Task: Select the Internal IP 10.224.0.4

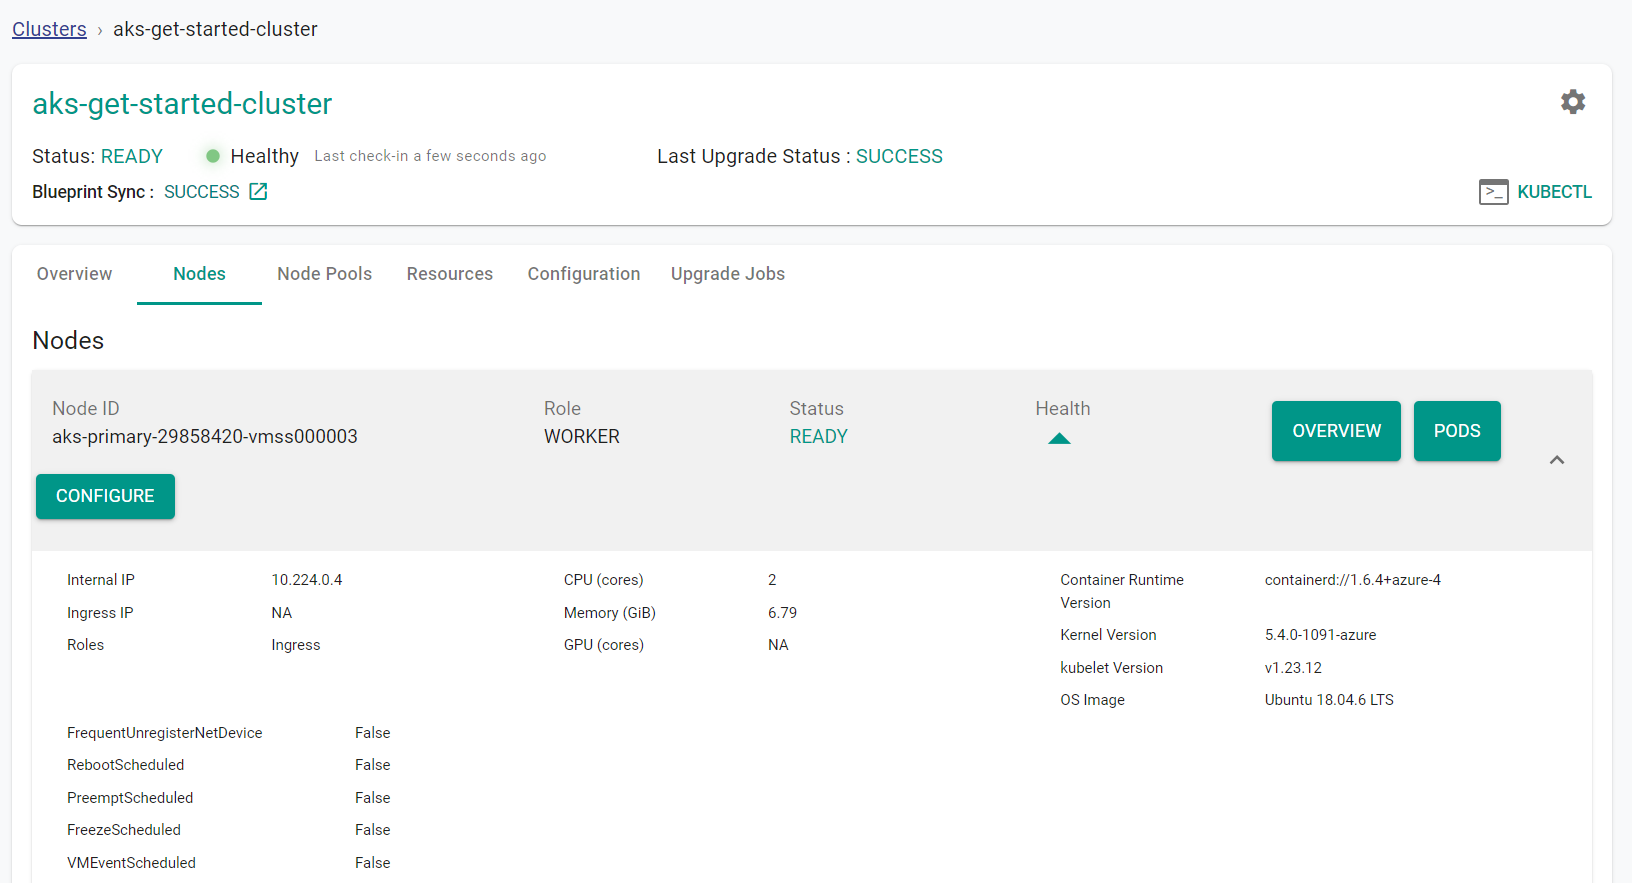Action: 307,580
